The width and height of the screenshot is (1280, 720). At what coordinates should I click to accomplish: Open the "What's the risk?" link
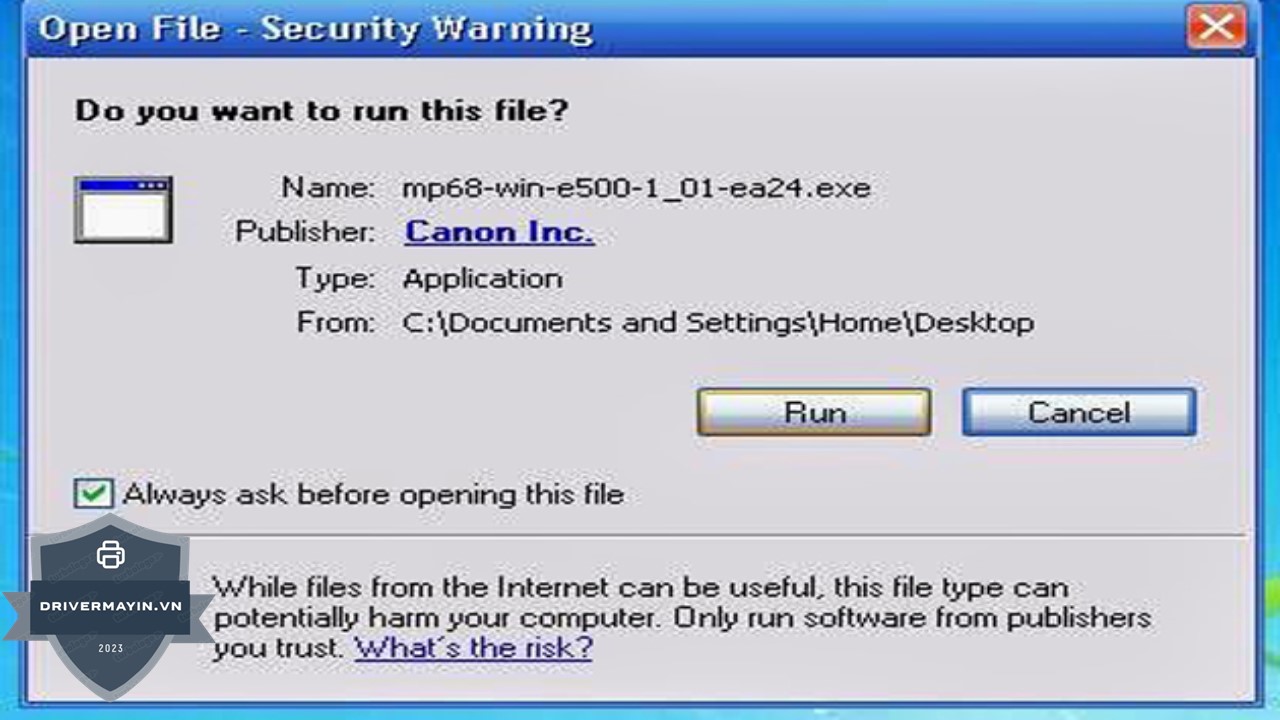pos(474,647)
